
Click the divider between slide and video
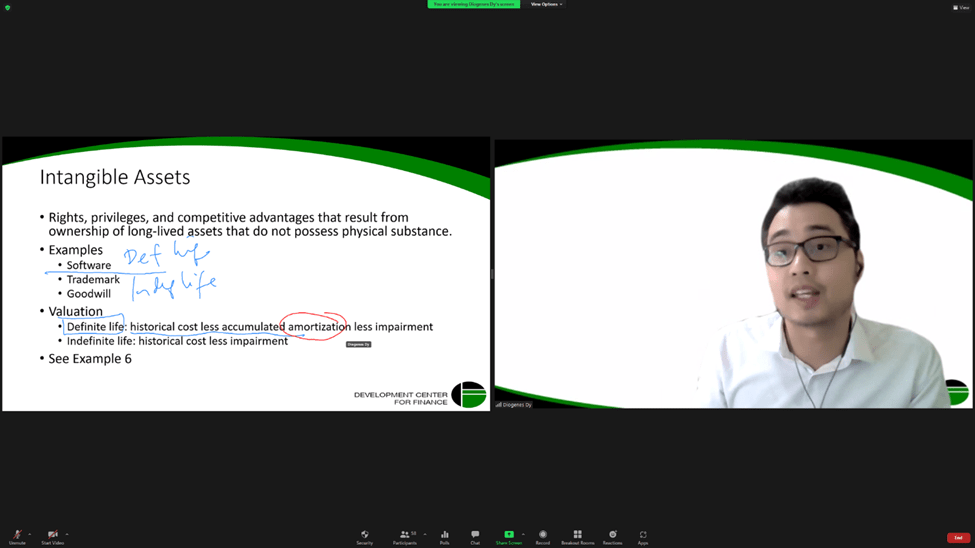coord(492,273)
